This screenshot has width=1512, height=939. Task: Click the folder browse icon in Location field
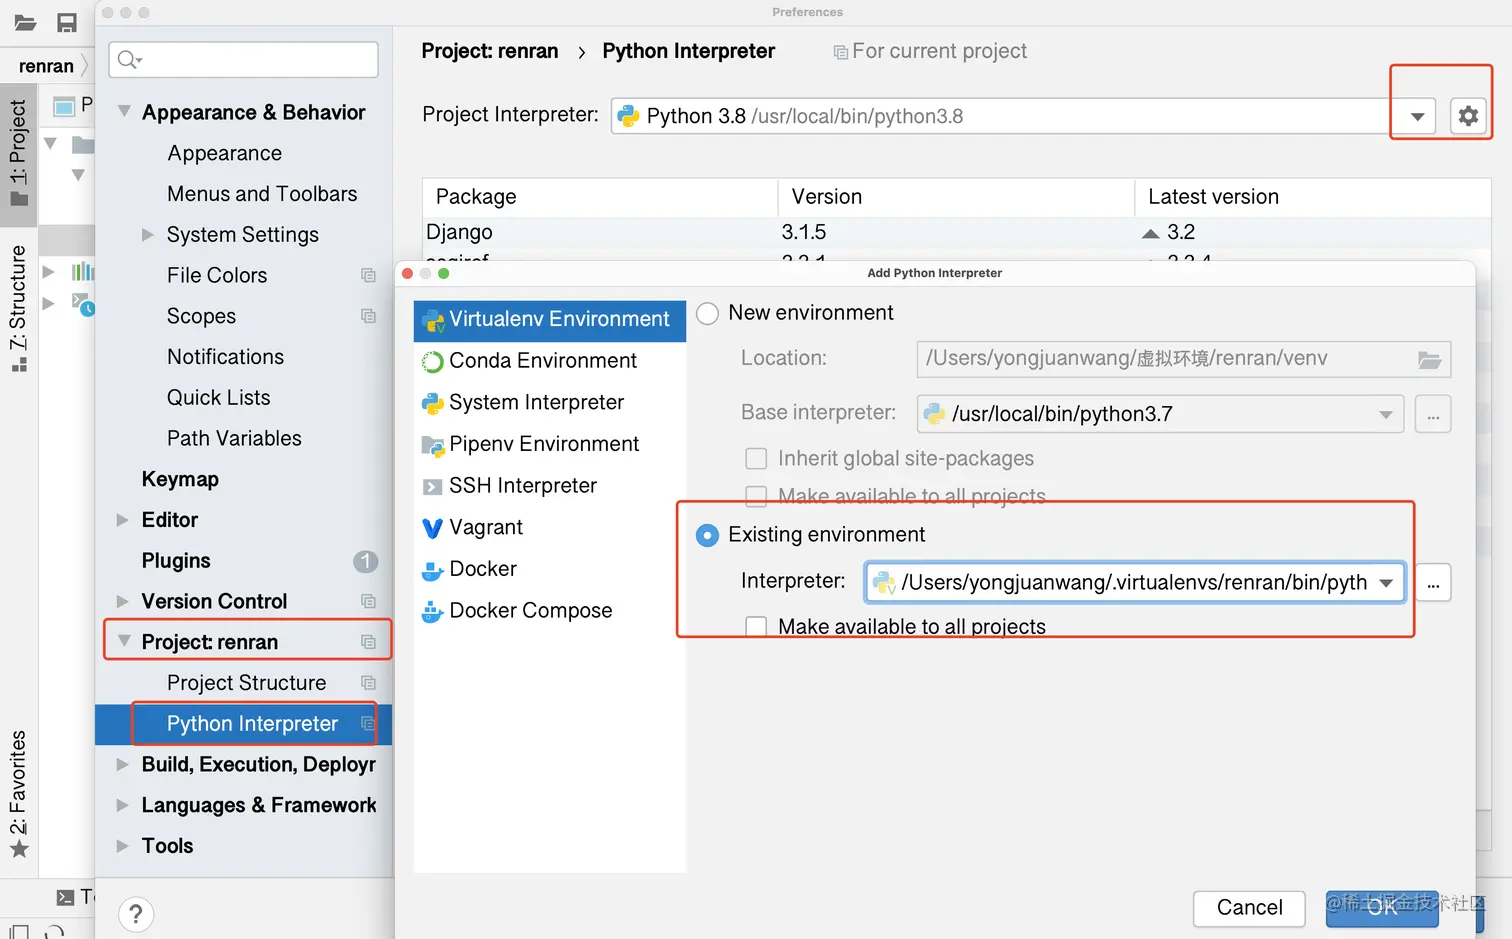(1429, 360)
